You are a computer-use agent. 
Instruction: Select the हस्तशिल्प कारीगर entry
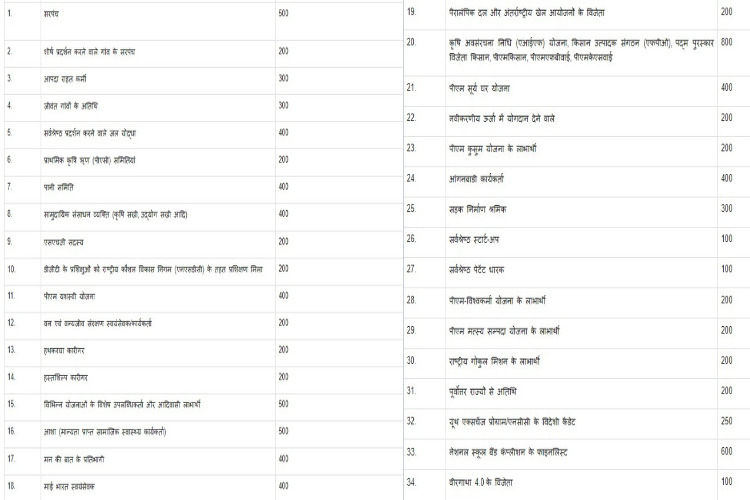coord(66,378)
